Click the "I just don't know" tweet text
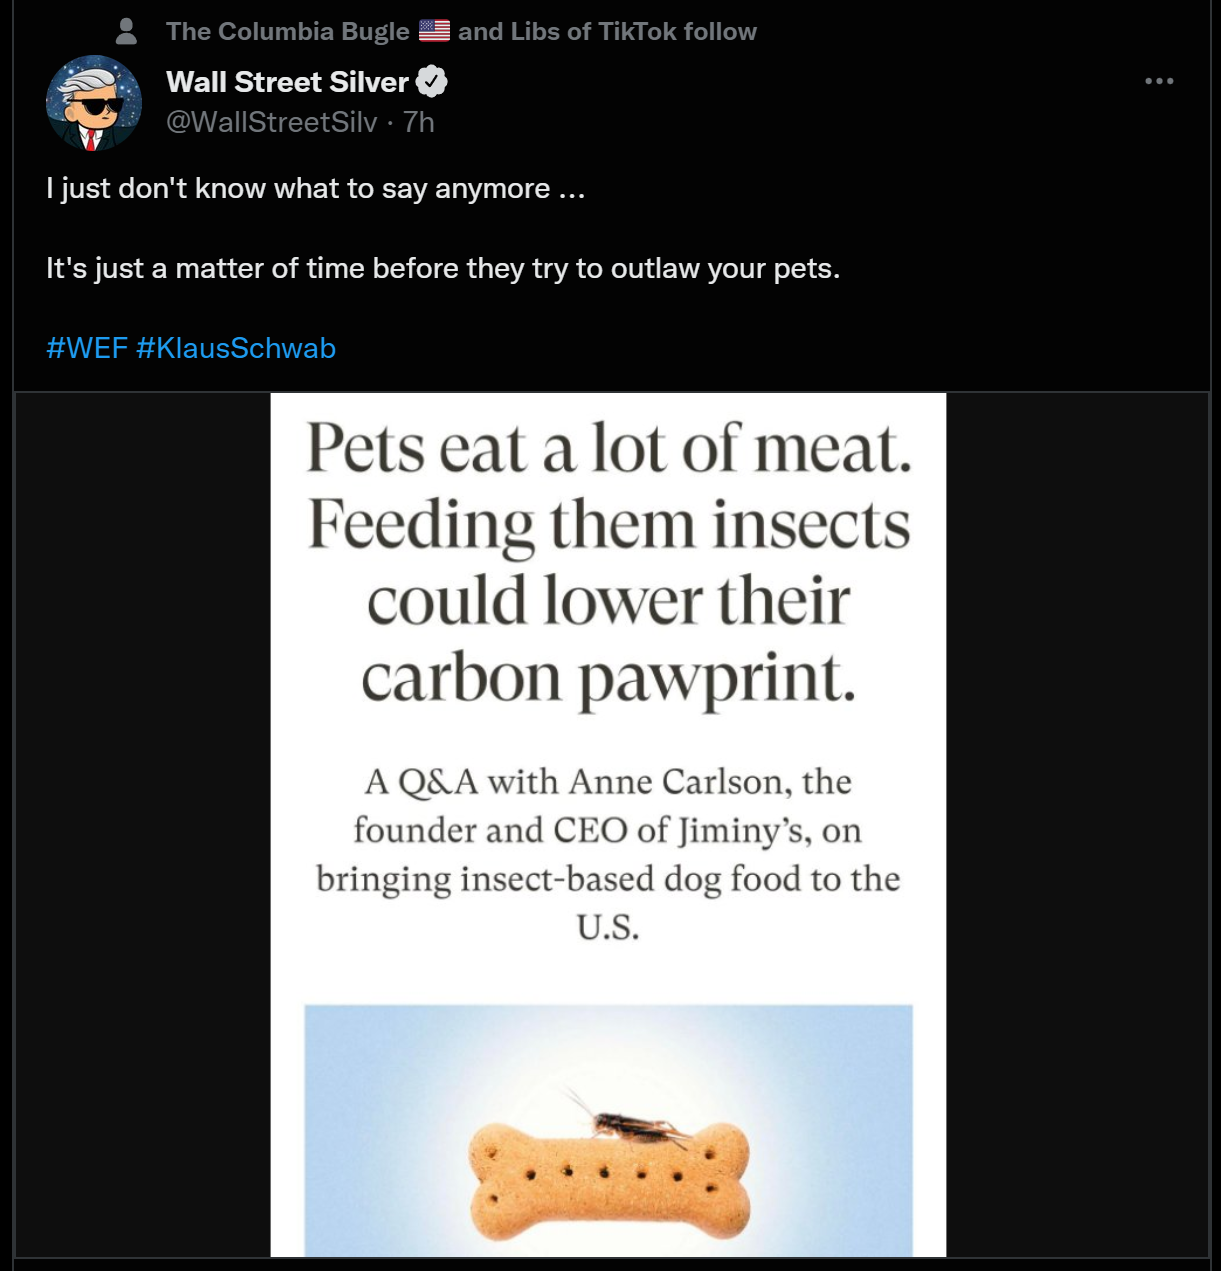The image size is (1221, 1271). click(315, 189)
